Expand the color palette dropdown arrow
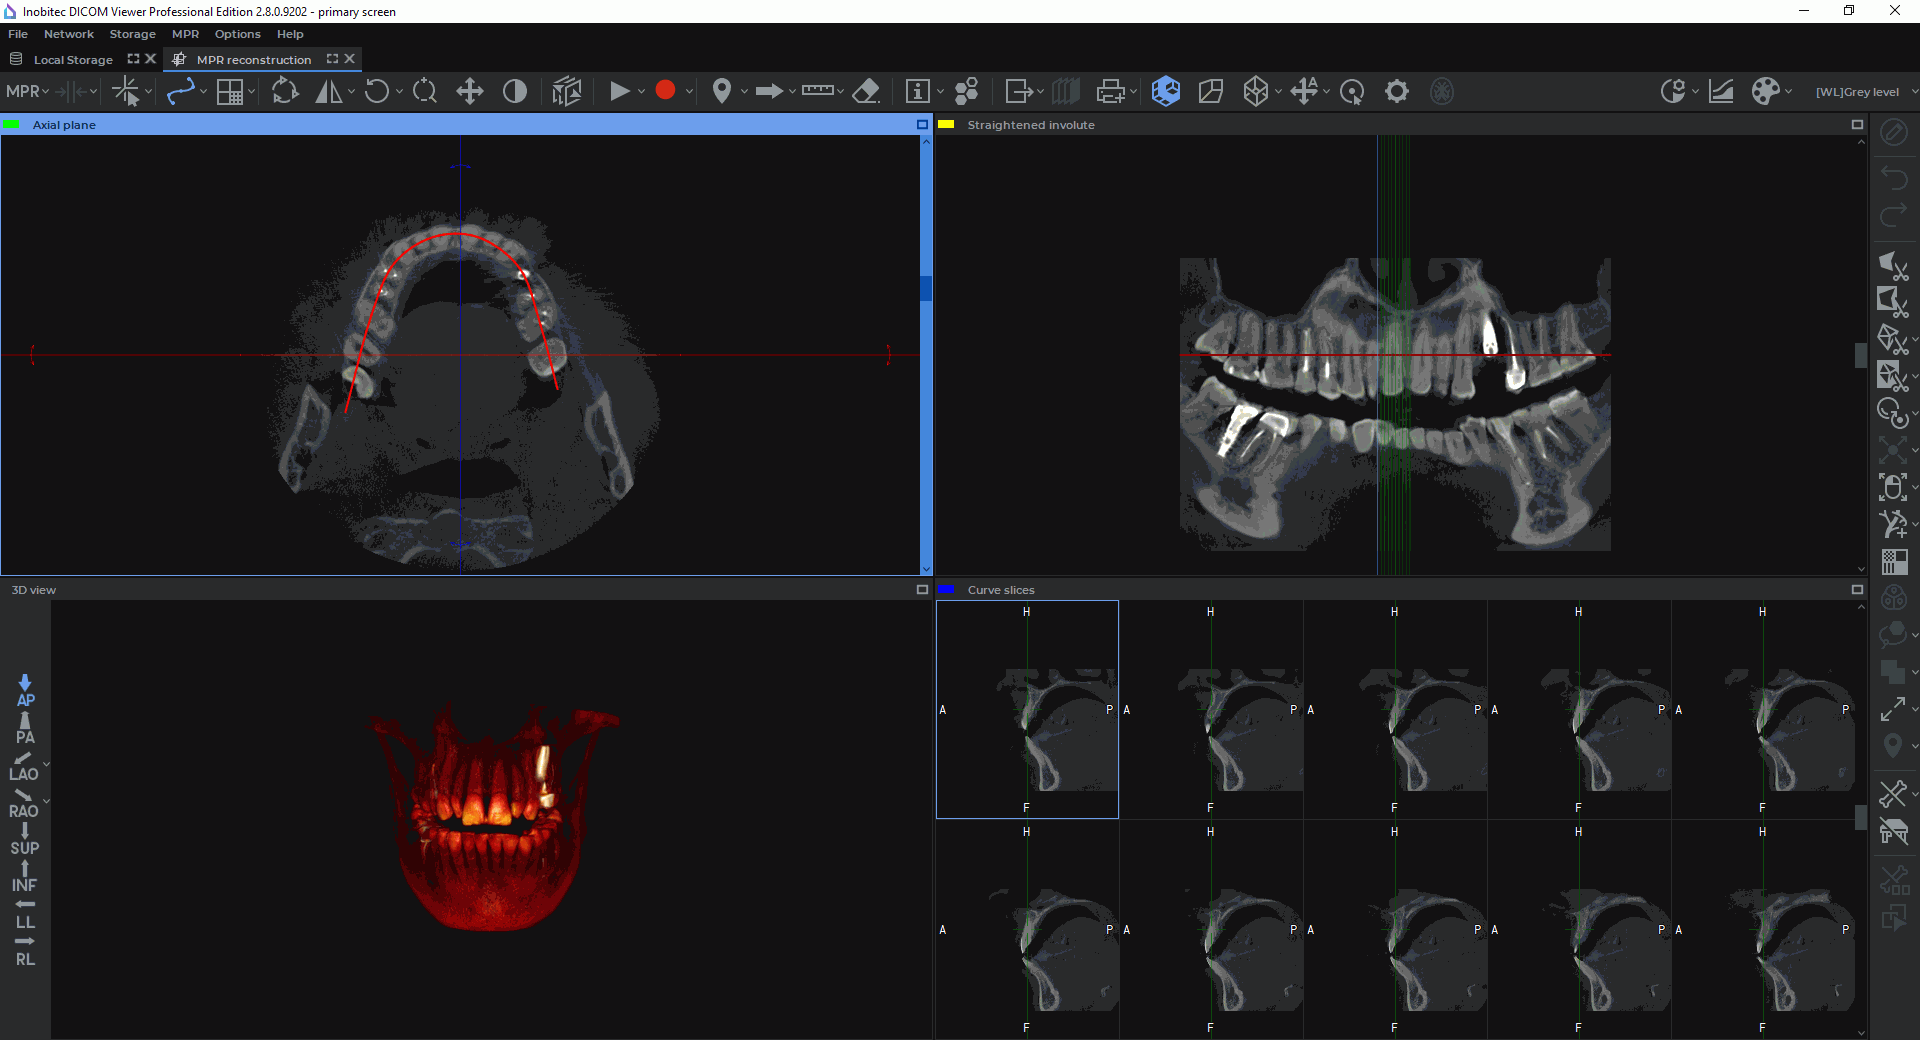 point(1788,92)
